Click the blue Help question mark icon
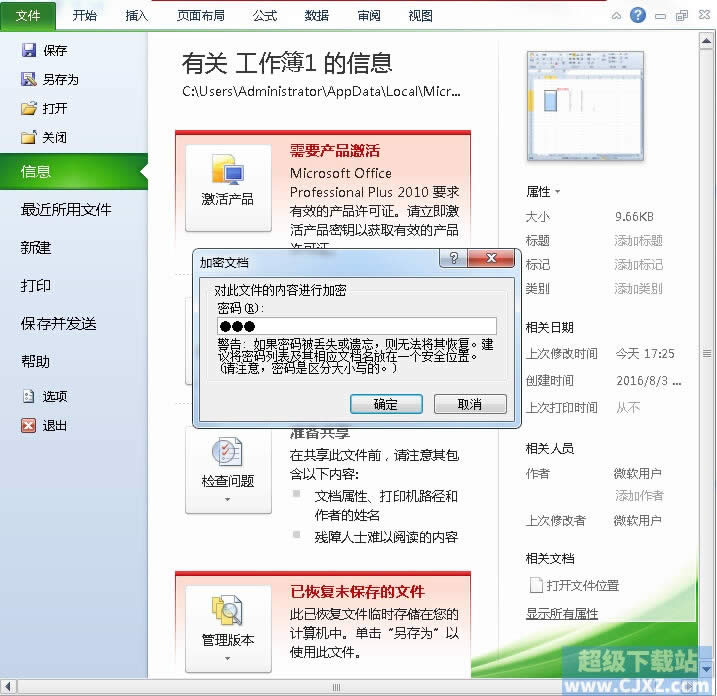The width and height of the screenshot is (717, 696). point(637,16)
